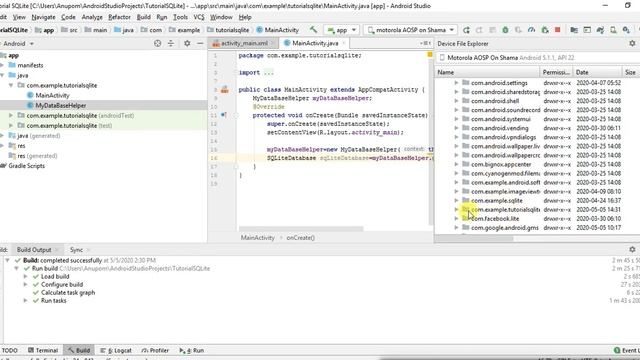Select the Build Output tab
Viewport: 640px width, 360px height.
(x=34, y=249)
